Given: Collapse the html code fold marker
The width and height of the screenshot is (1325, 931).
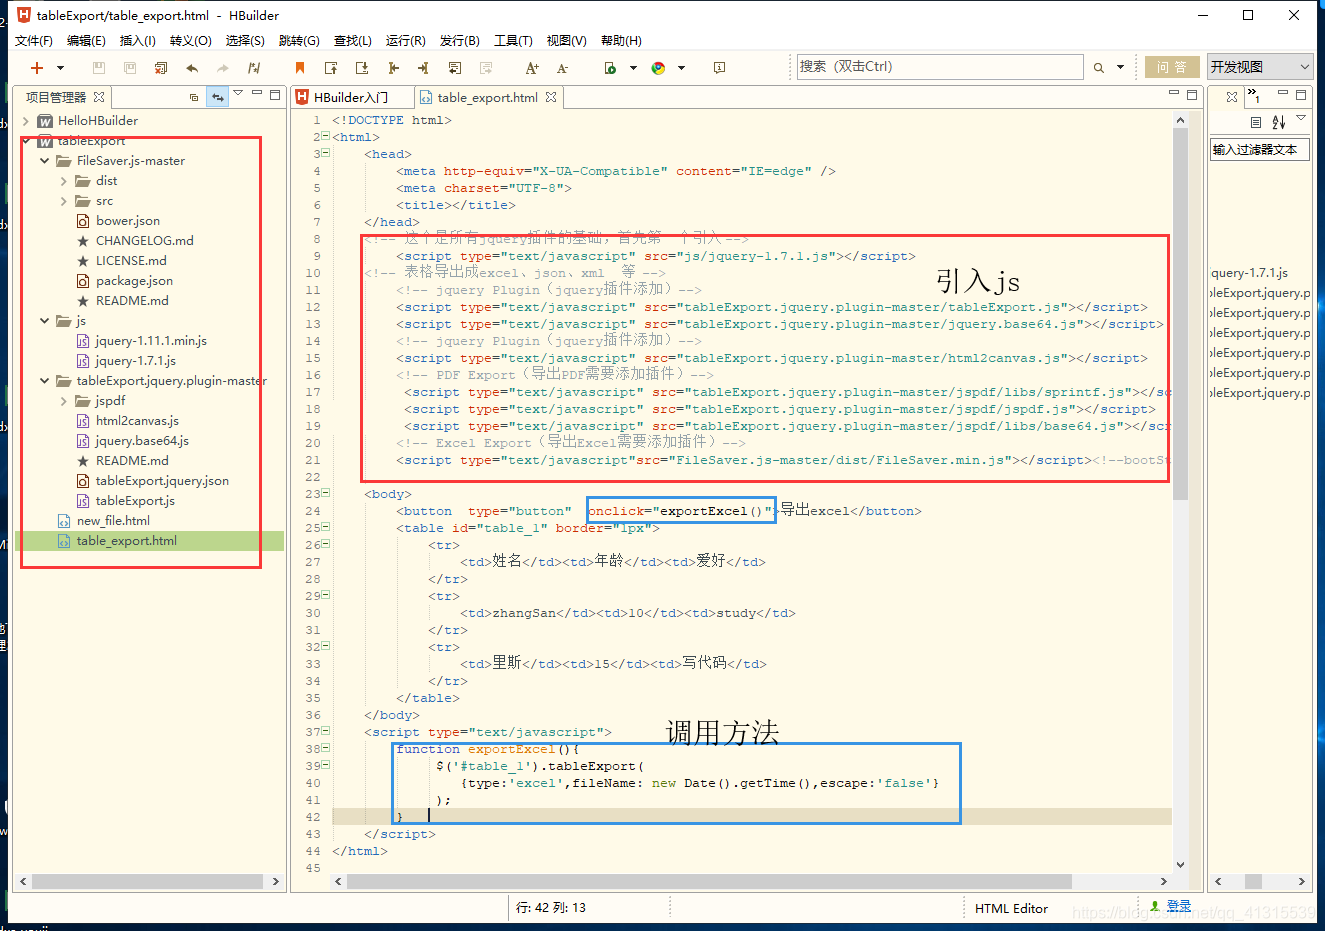Looking at the screenshot, I should 325,136.
